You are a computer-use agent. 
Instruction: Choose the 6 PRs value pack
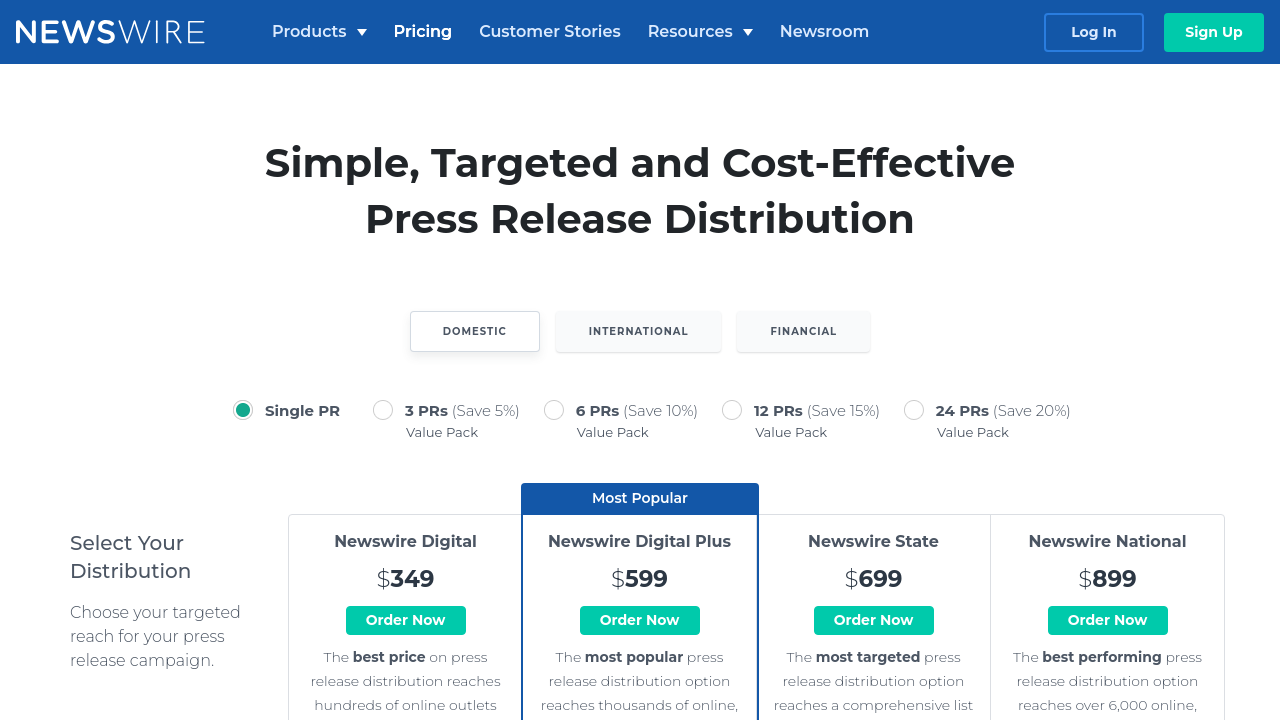click(x=554, y=410)
